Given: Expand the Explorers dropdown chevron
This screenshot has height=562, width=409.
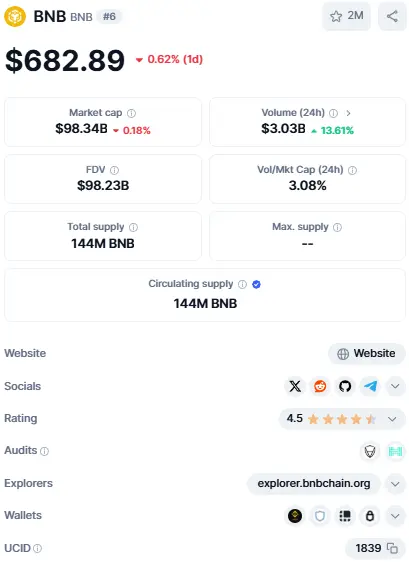Looking at the screenshot, I should tap(395, 484).
